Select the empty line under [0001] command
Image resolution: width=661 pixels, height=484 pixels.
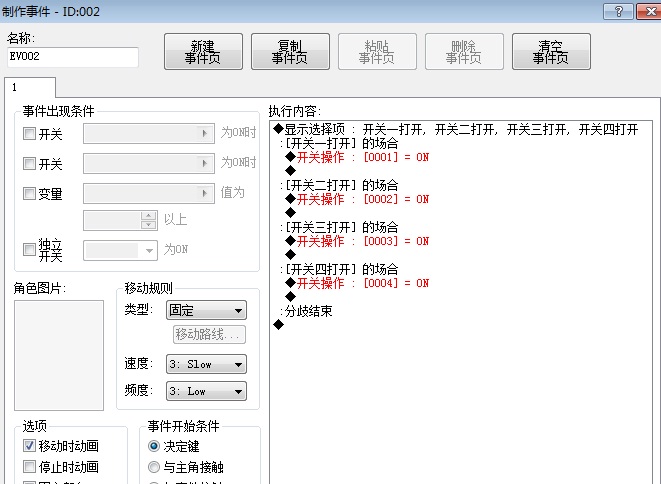[x=290, y=171]
